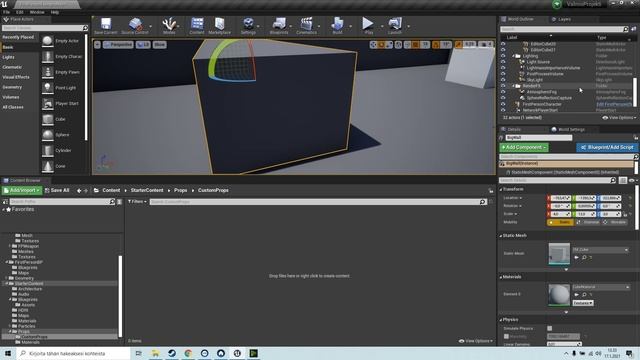The height and width of the screenshot is (360, 640).
Task: Toggle visibility of the SphereReflectionCapture actor
Action: 503,98
